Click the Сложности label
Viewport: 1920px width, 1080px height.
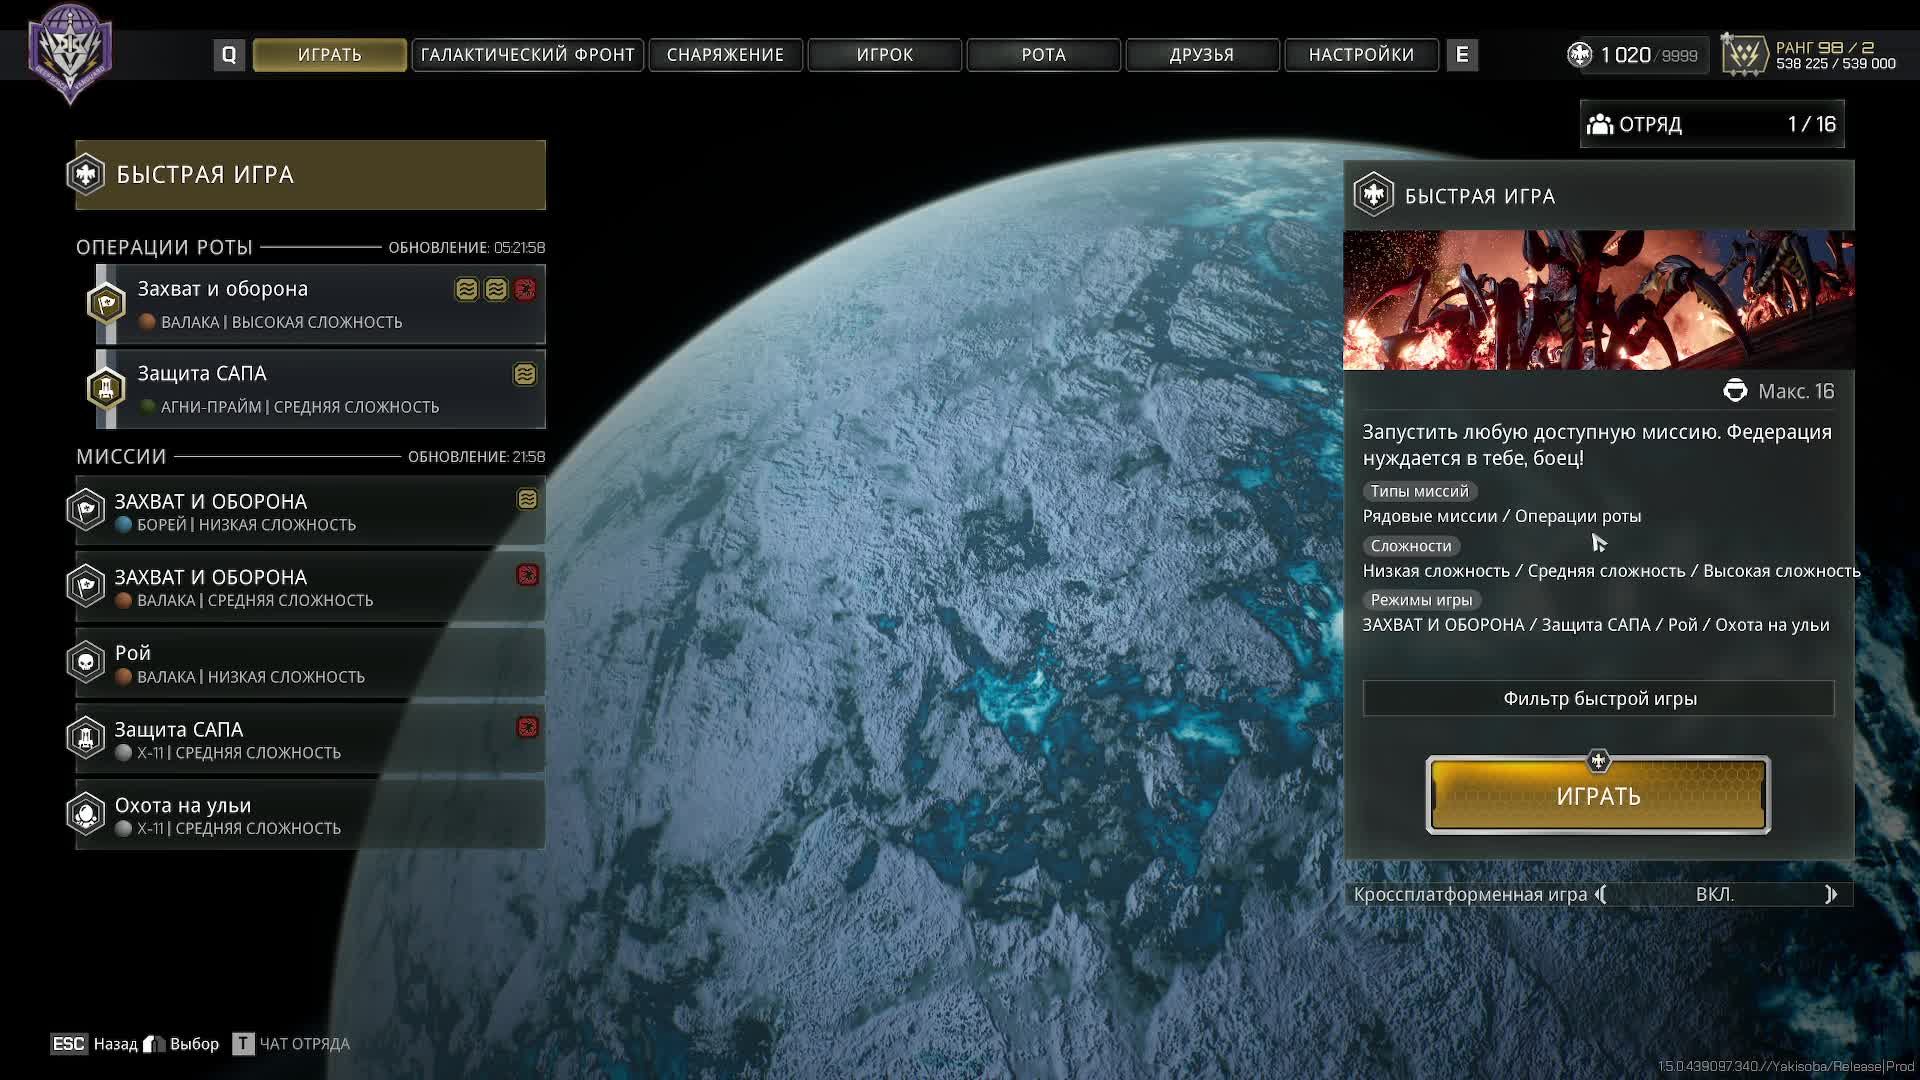coord(1411,546)
